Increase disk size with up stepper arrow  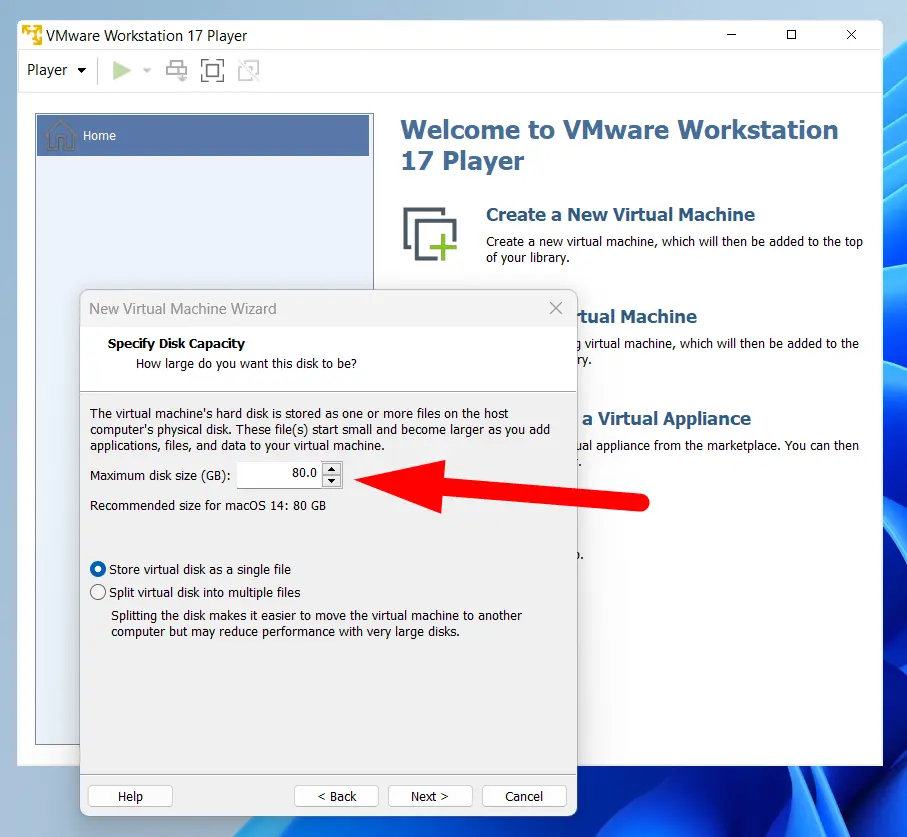(x=331, y=469)
